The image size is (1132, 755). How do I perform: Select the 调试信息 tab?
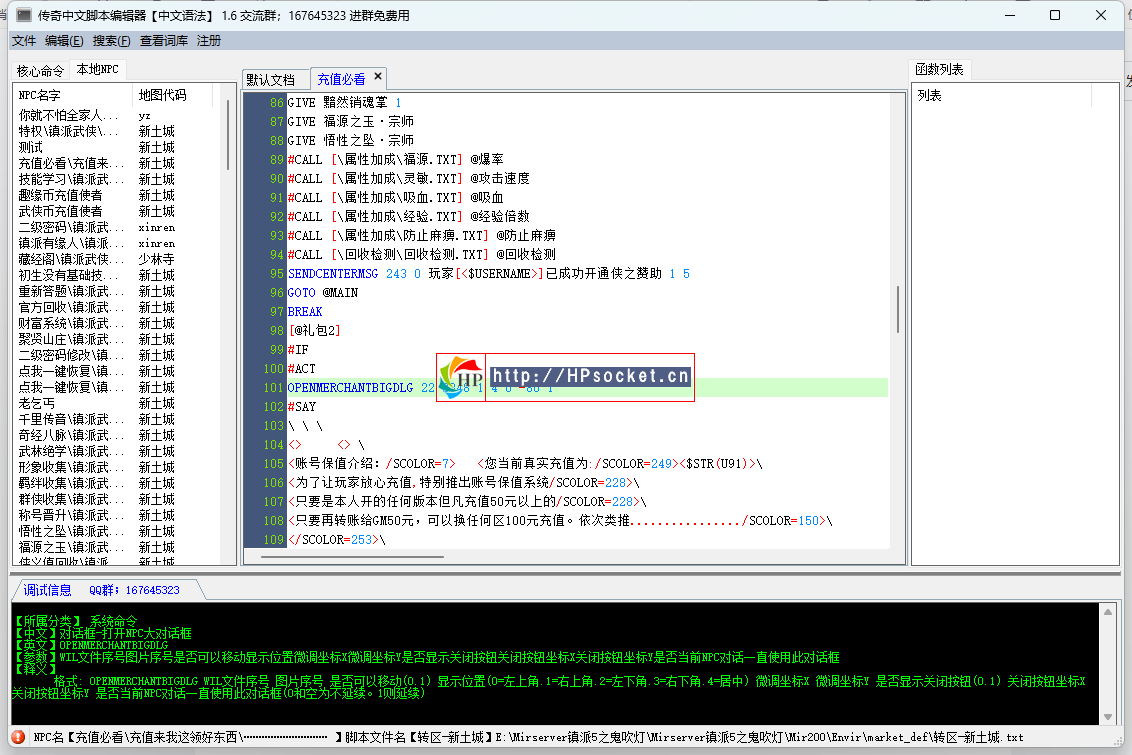pyautogui.click(x=48, y=590)
